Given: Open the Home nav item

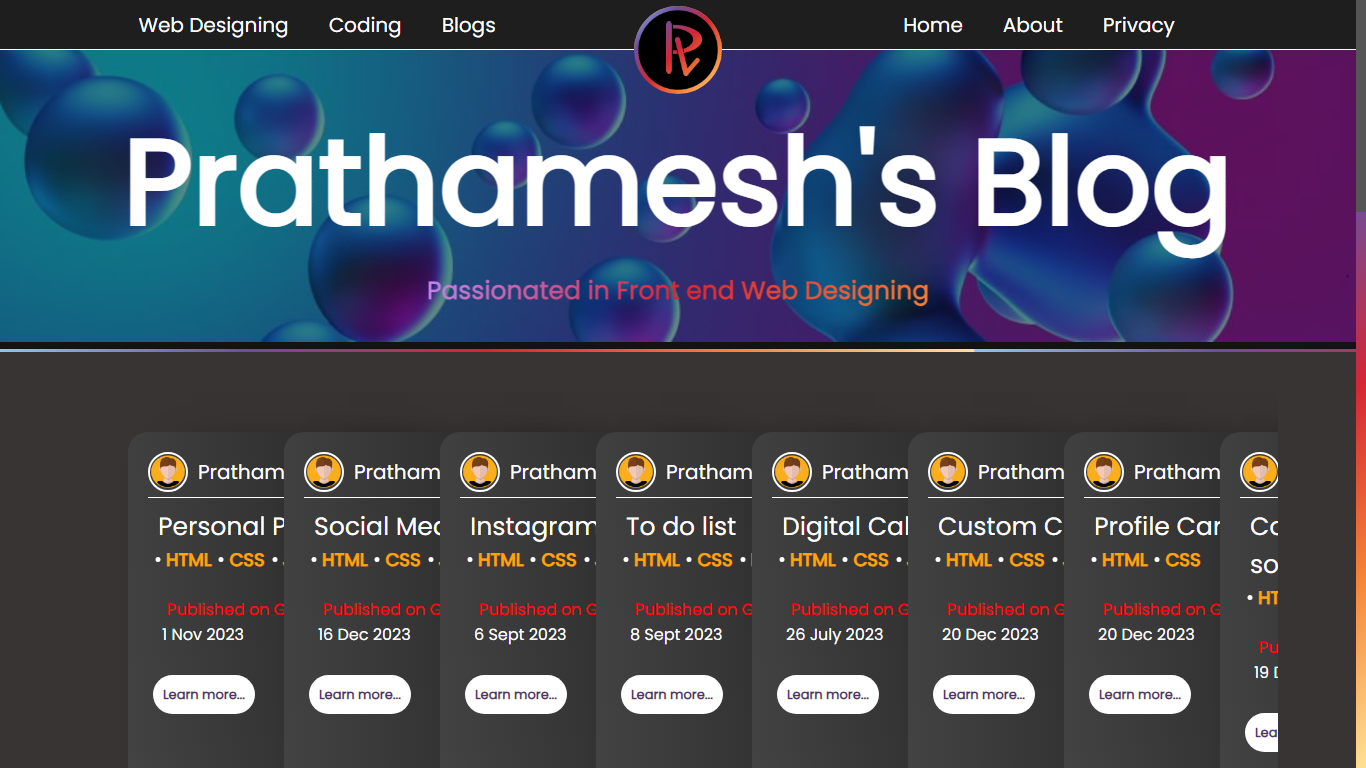Looking at the screenshot, I should coord(932,25).
